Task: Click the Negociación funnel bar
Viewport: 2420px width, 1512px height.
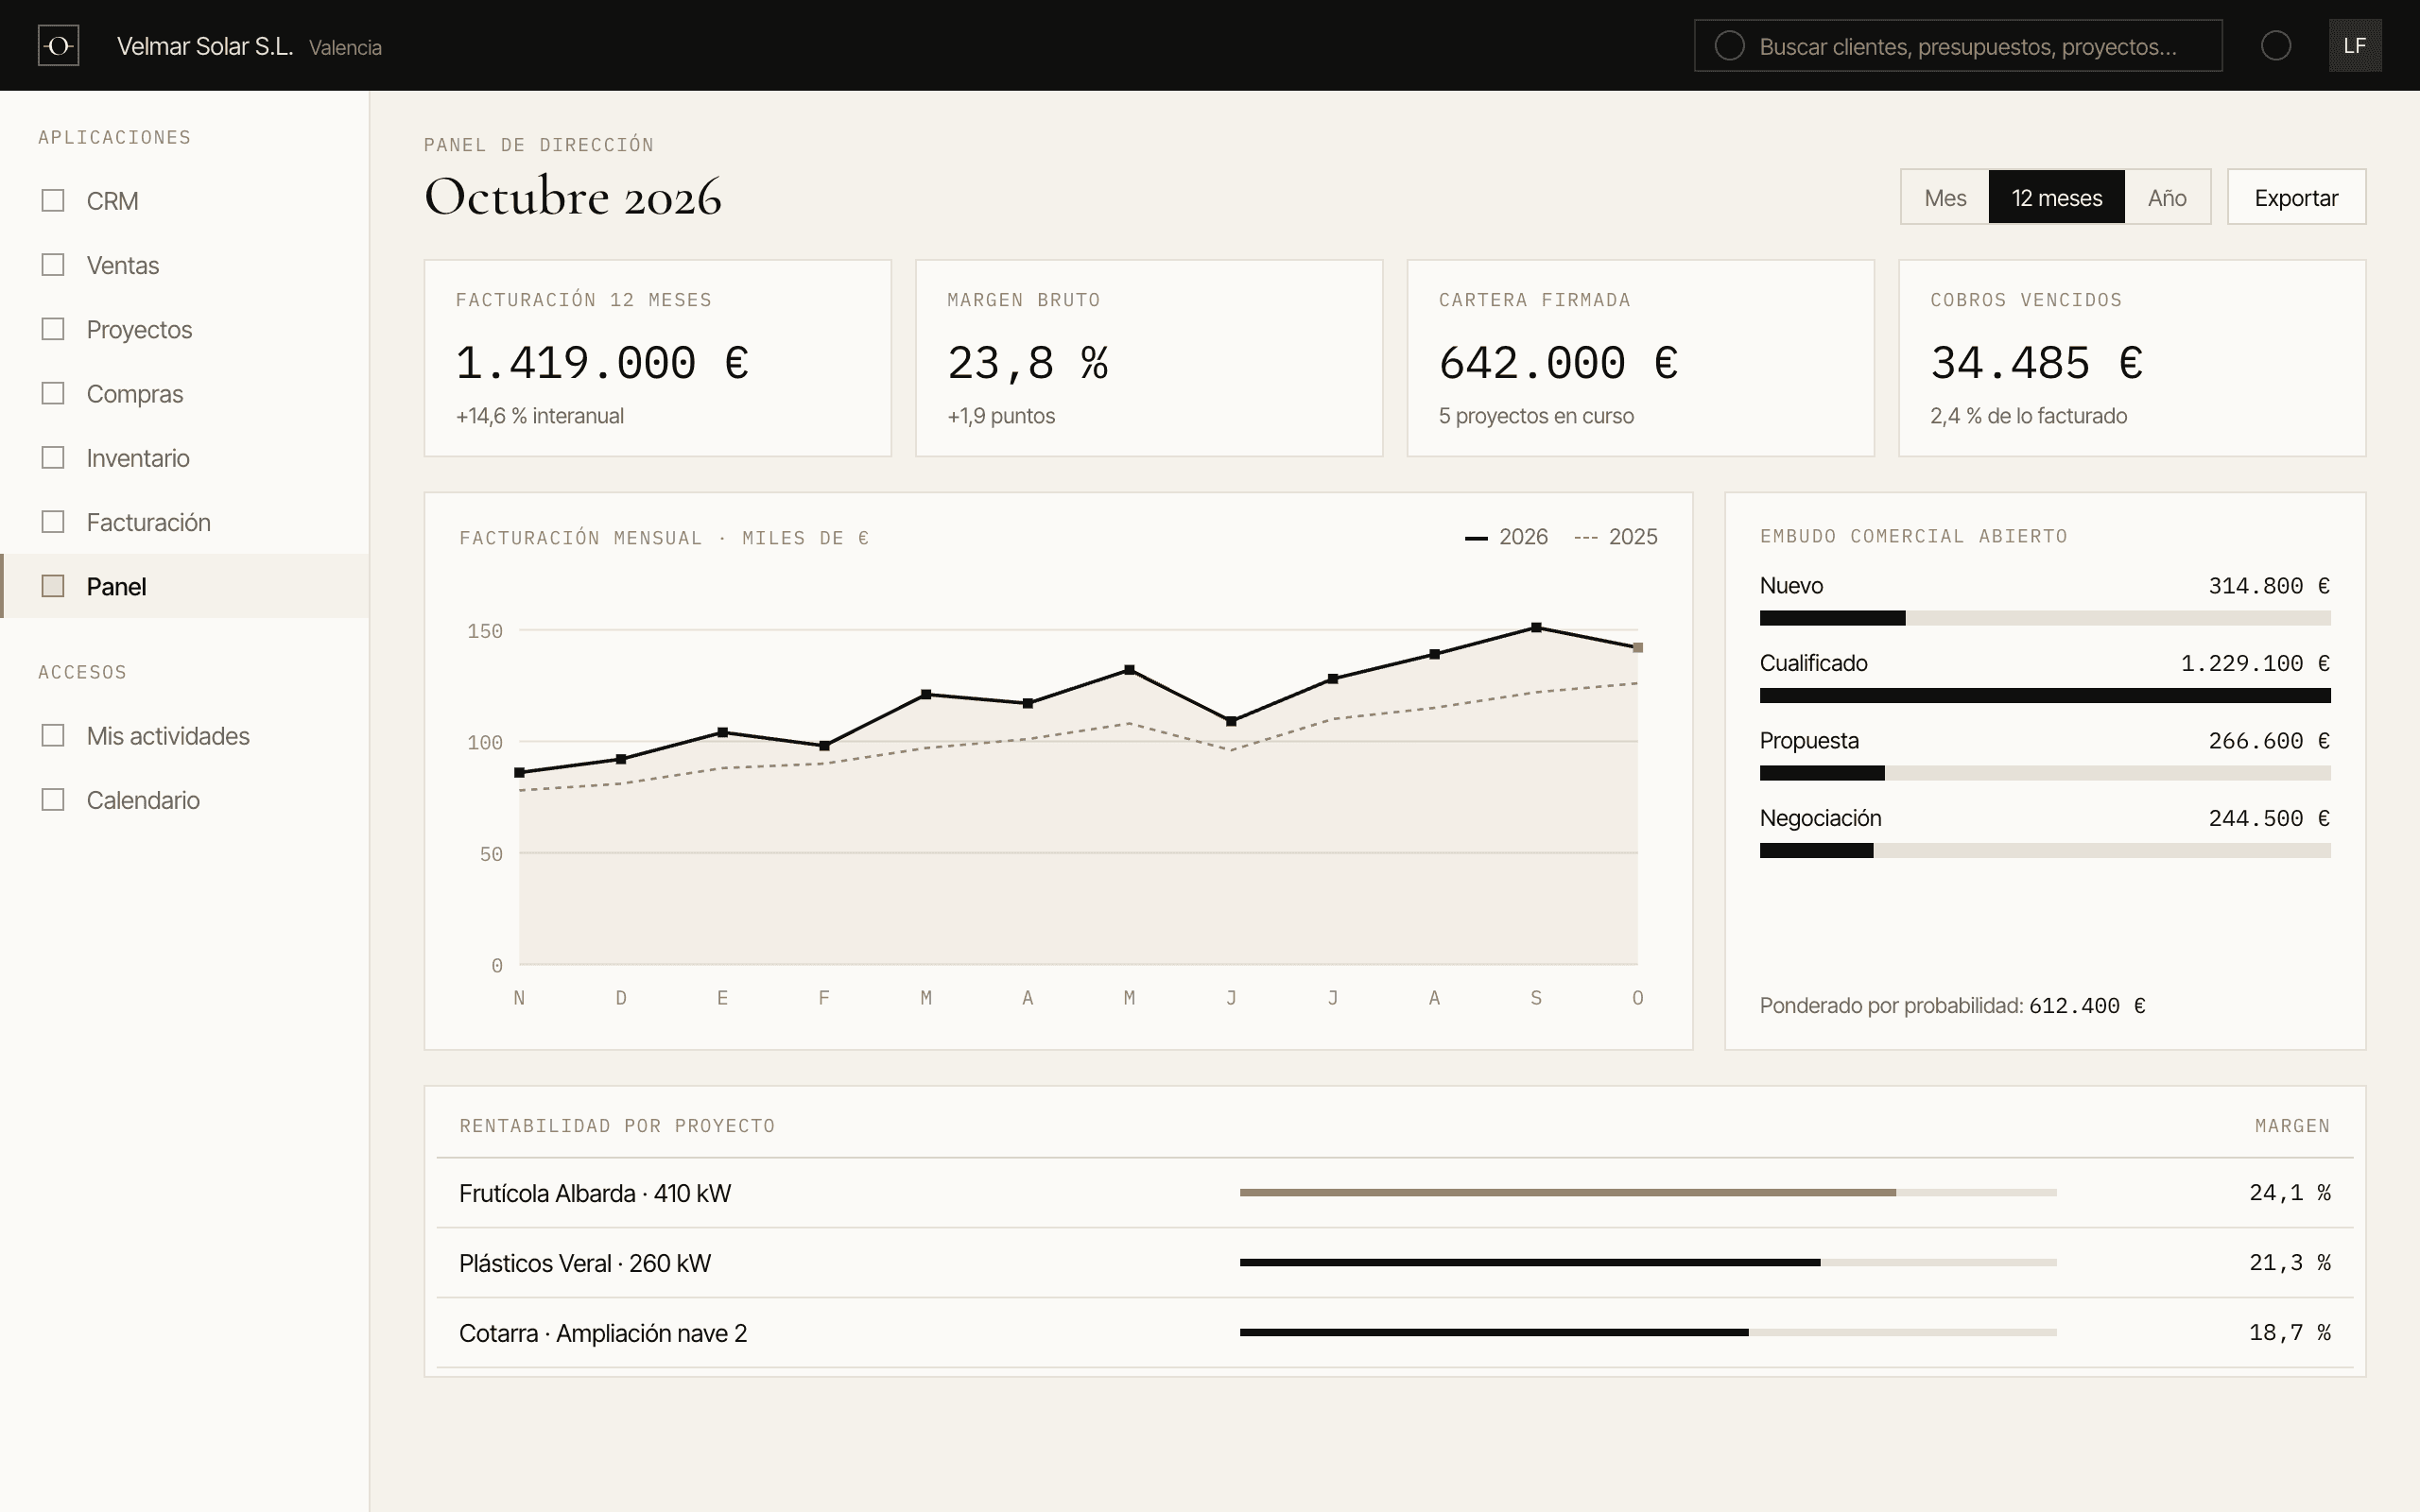Action: (x=2045, y=851)
